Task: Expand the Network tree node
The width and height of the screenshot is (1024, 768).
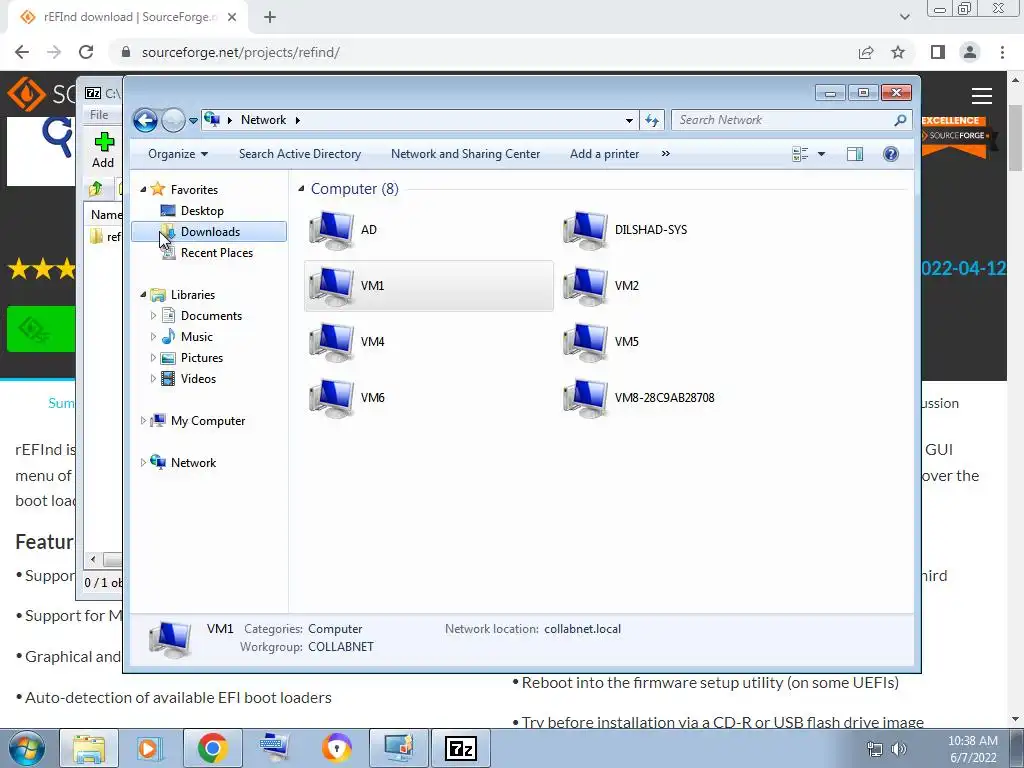Action: (143, 462)
